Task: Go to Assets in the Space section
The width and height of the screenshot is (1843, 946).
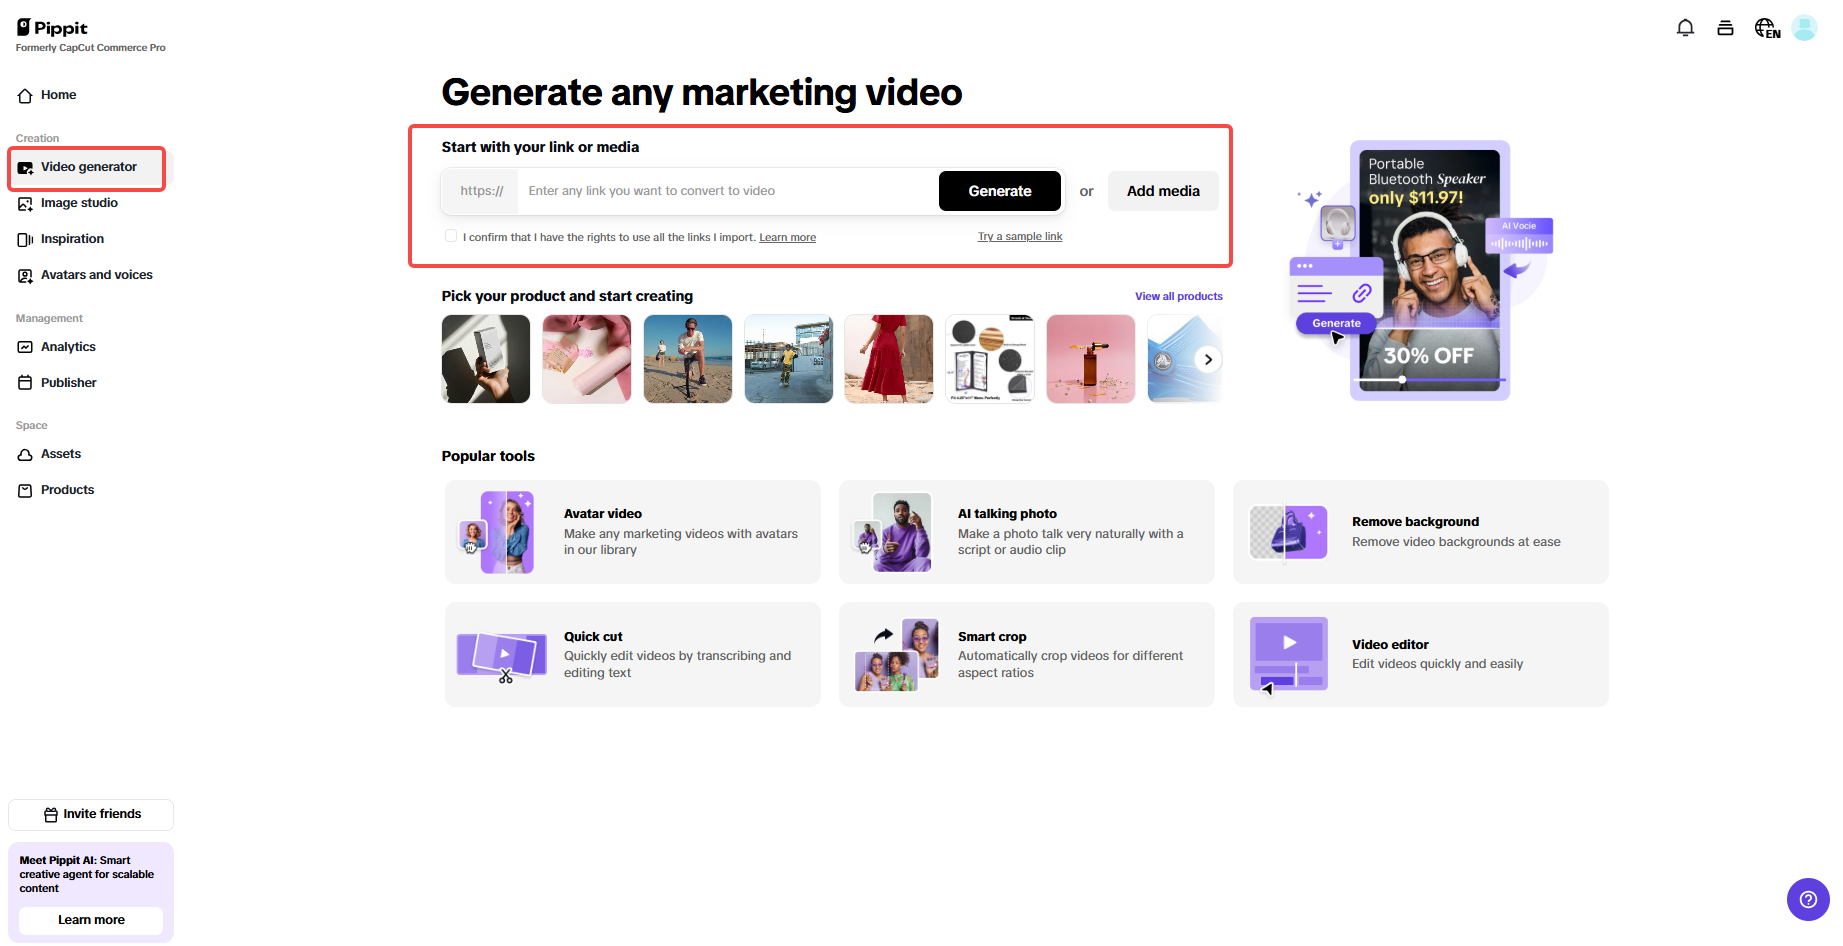Action: click(61, 453)
